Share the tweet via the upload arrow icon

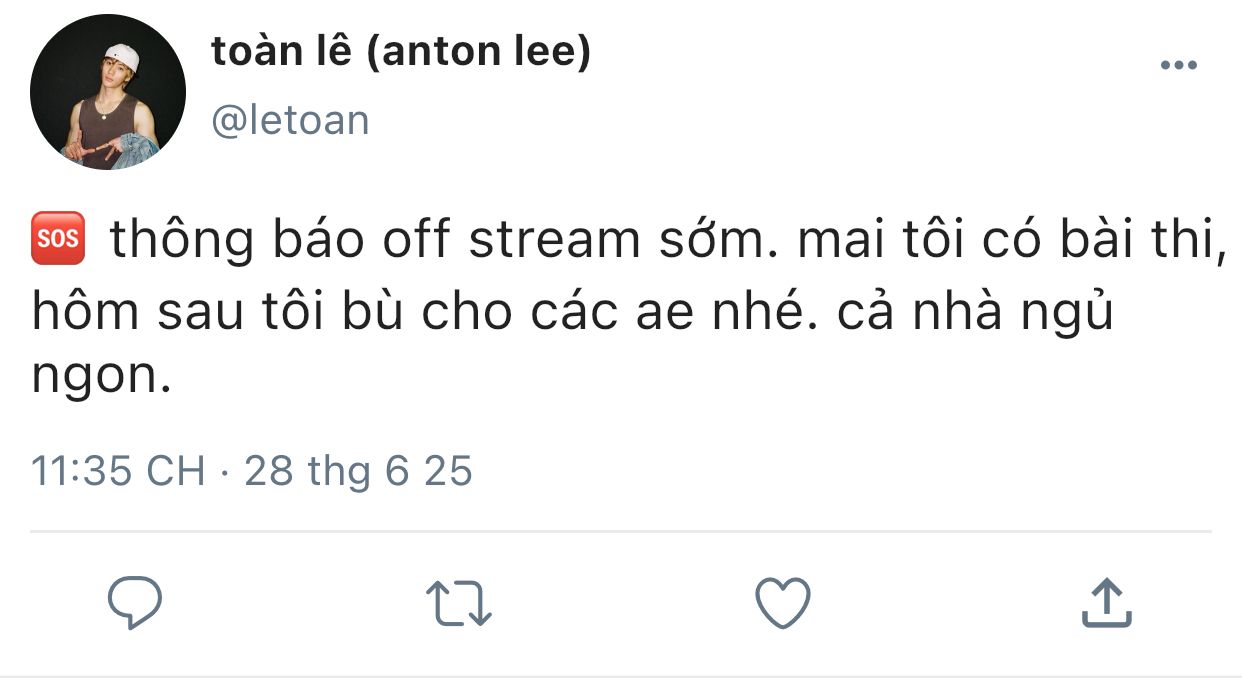coord(1107,603)
